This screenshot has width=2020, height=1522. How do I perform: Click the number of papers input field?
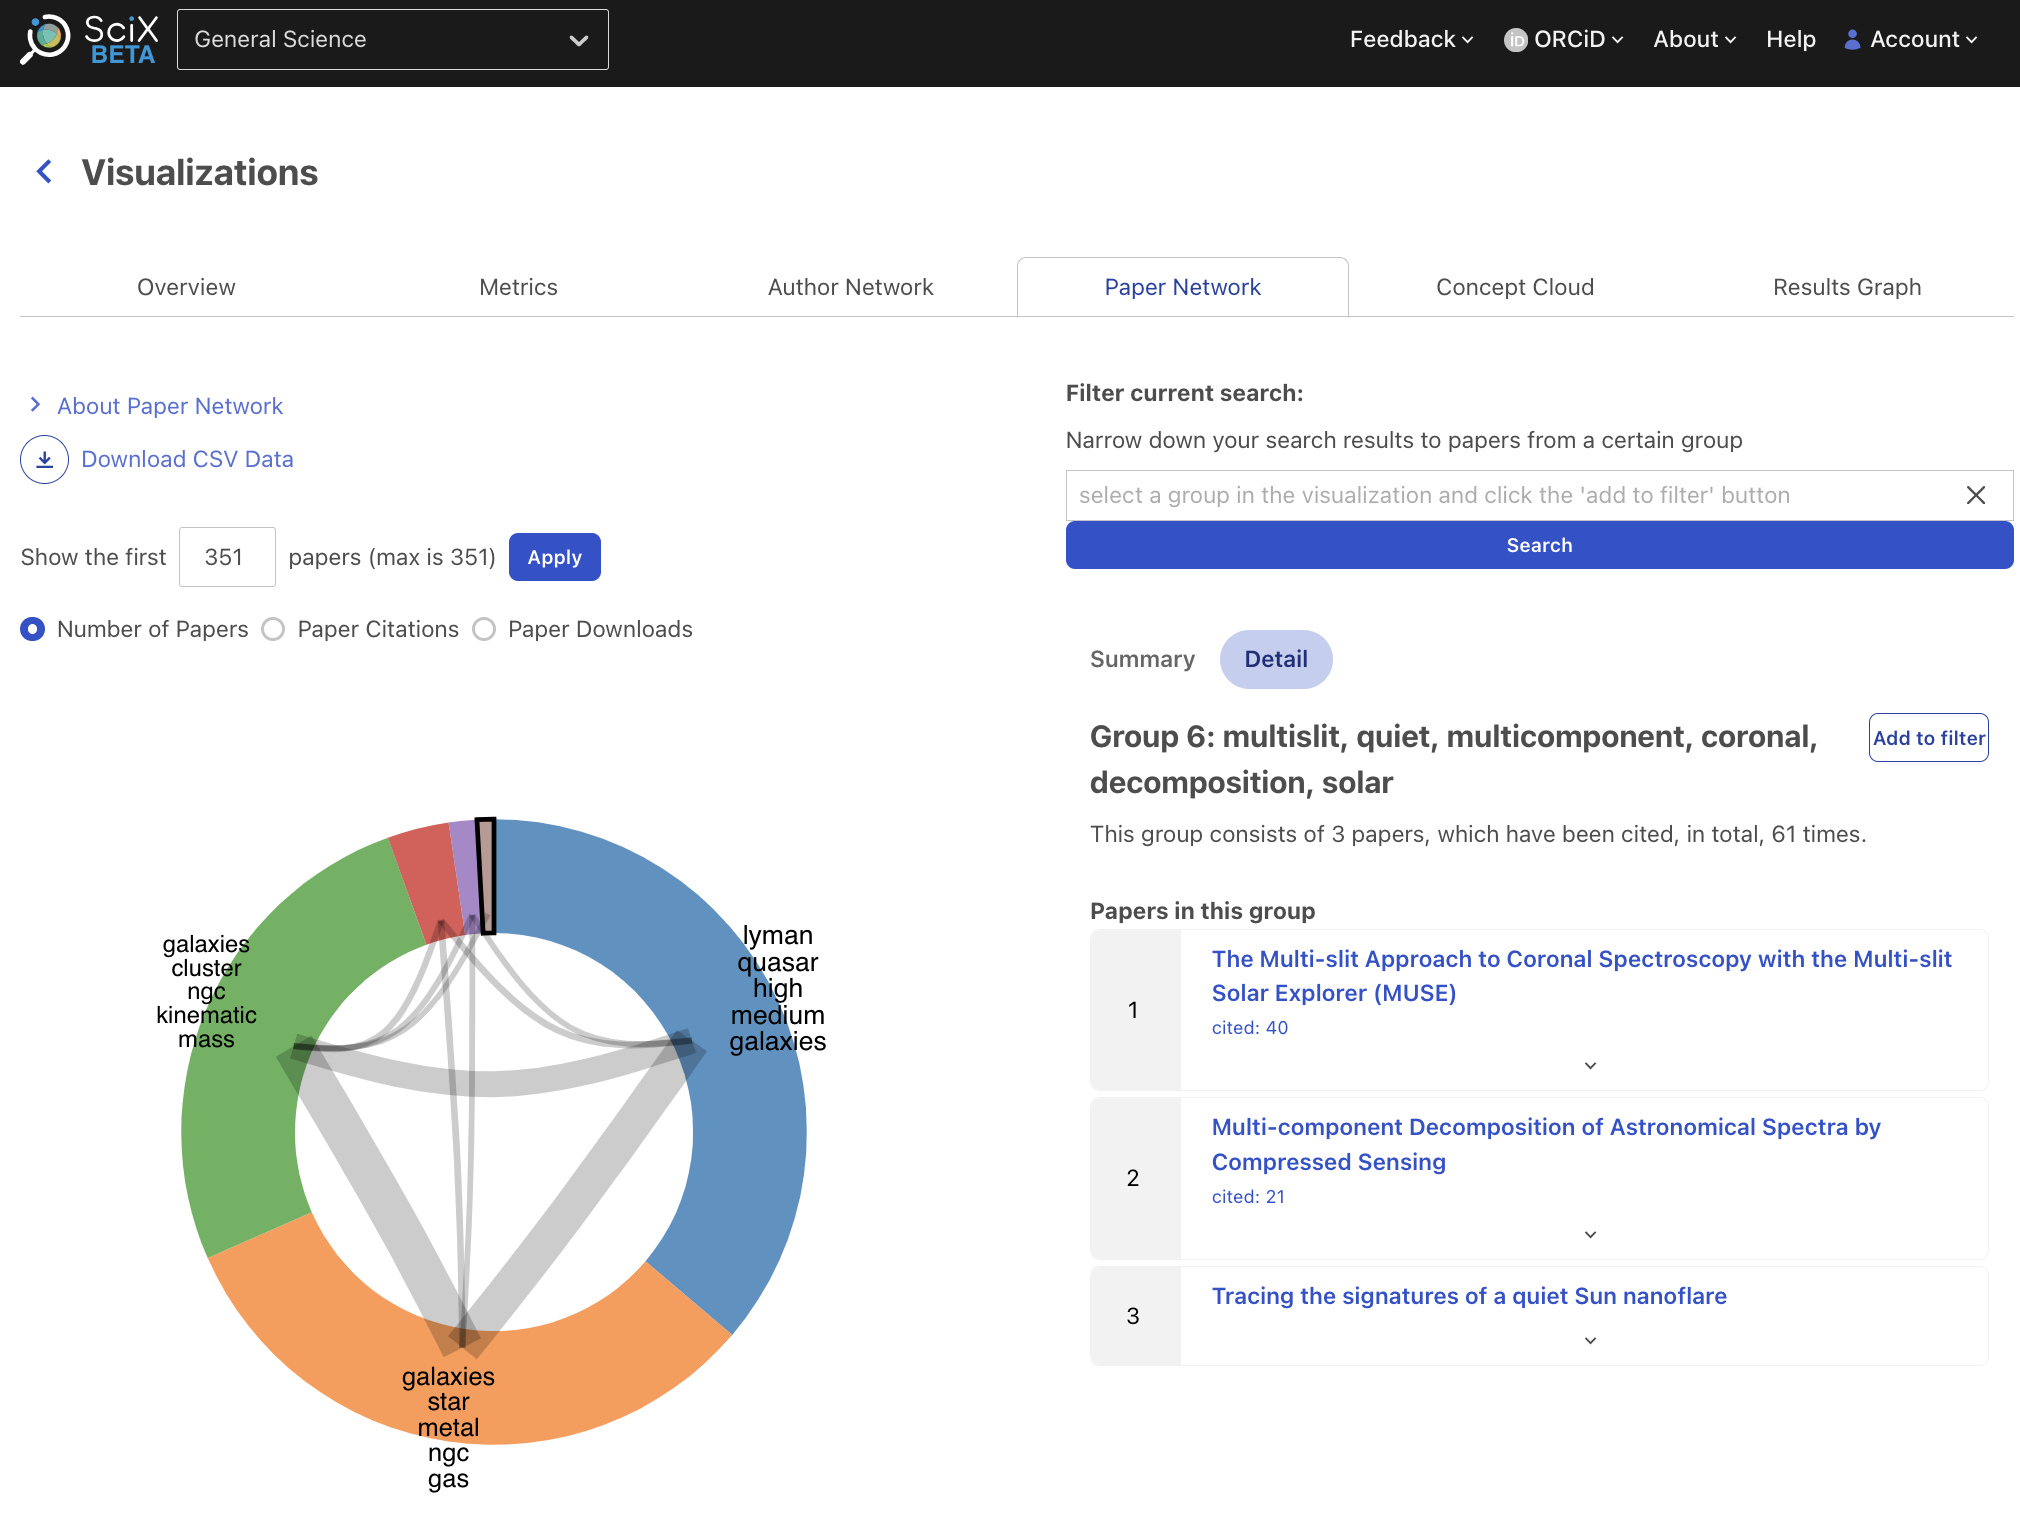click(x=227, y=557)
